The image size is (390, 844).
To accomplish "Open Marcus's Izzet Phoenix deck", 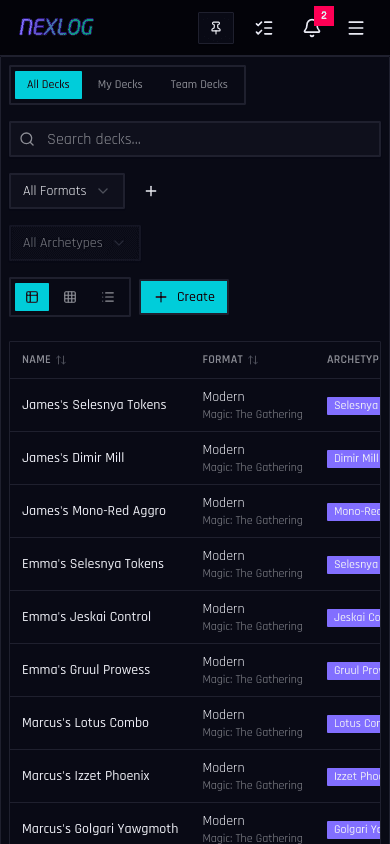I will (x=86, y=776).
